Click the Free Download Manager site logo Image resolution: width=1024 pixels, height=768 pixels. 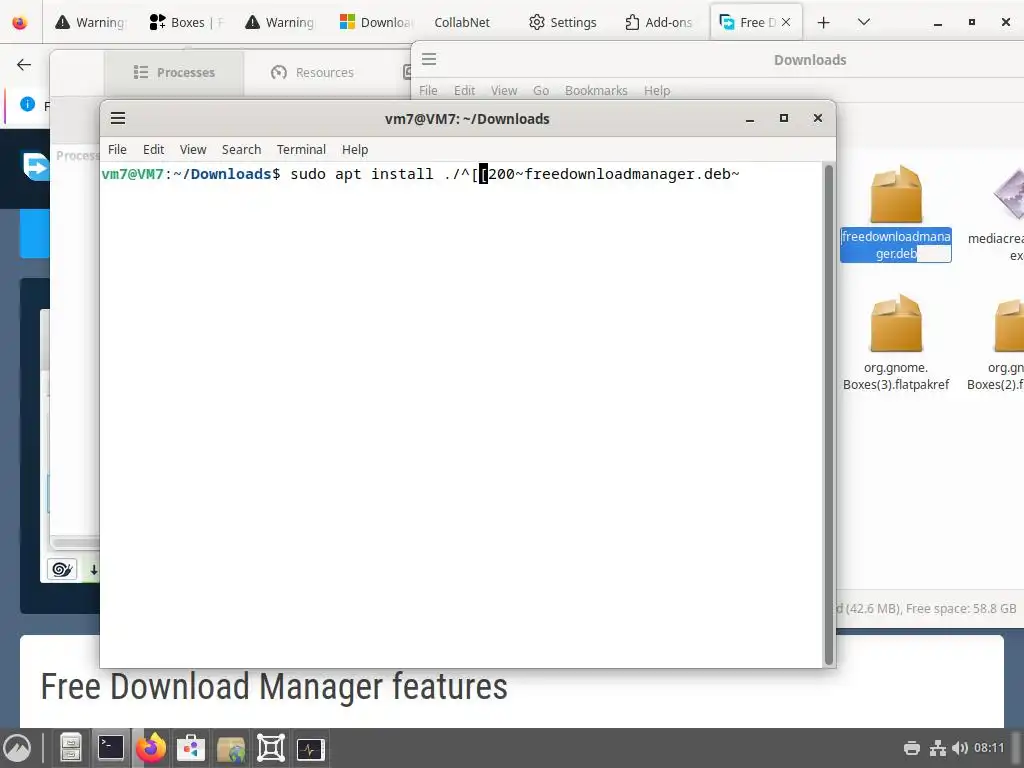click(35, 166)
